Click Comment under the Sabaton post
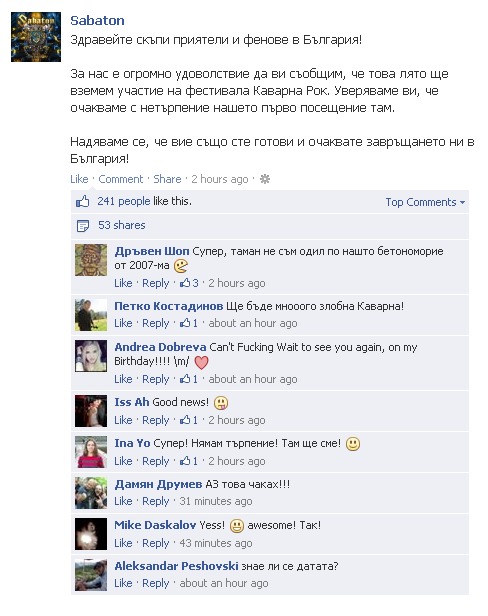488x616 pixels. point(121,179)
